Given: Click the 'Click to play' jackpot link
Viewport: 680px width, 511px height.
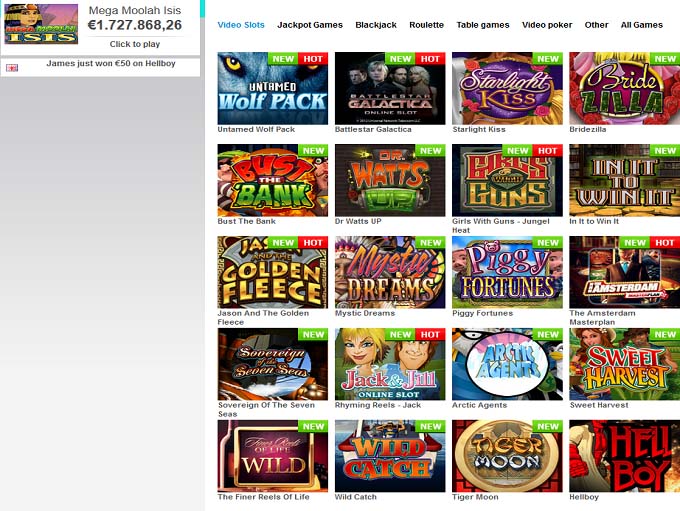Looking at the screenshot, I should click(x=135, y=44).
